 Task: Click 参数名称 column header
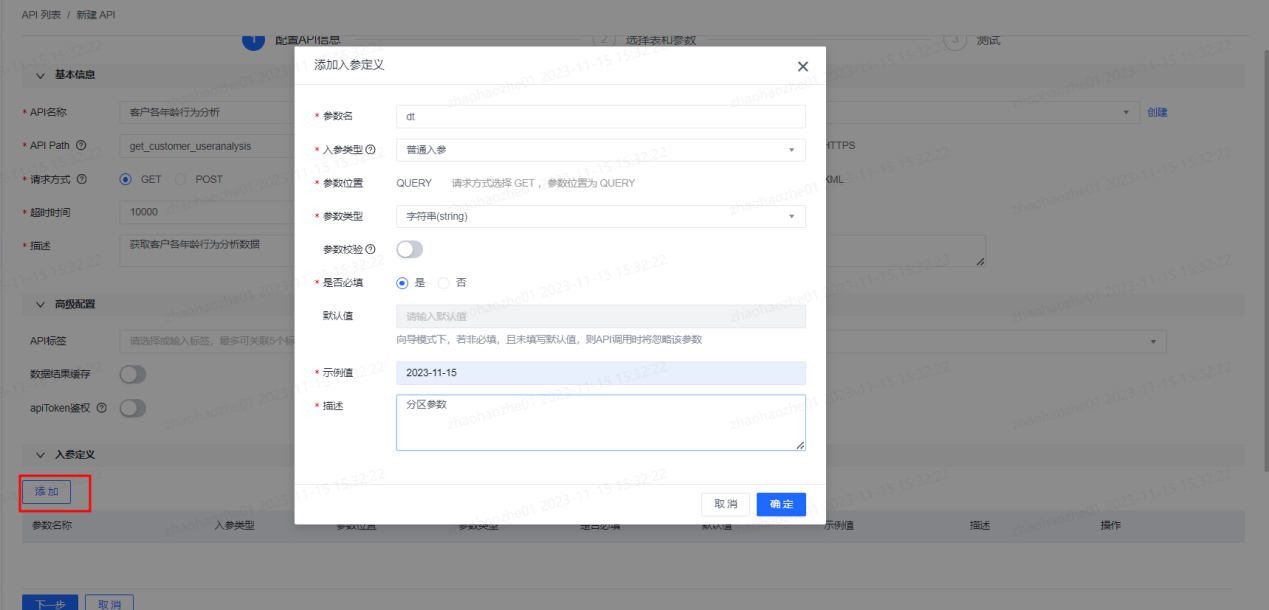52,525
